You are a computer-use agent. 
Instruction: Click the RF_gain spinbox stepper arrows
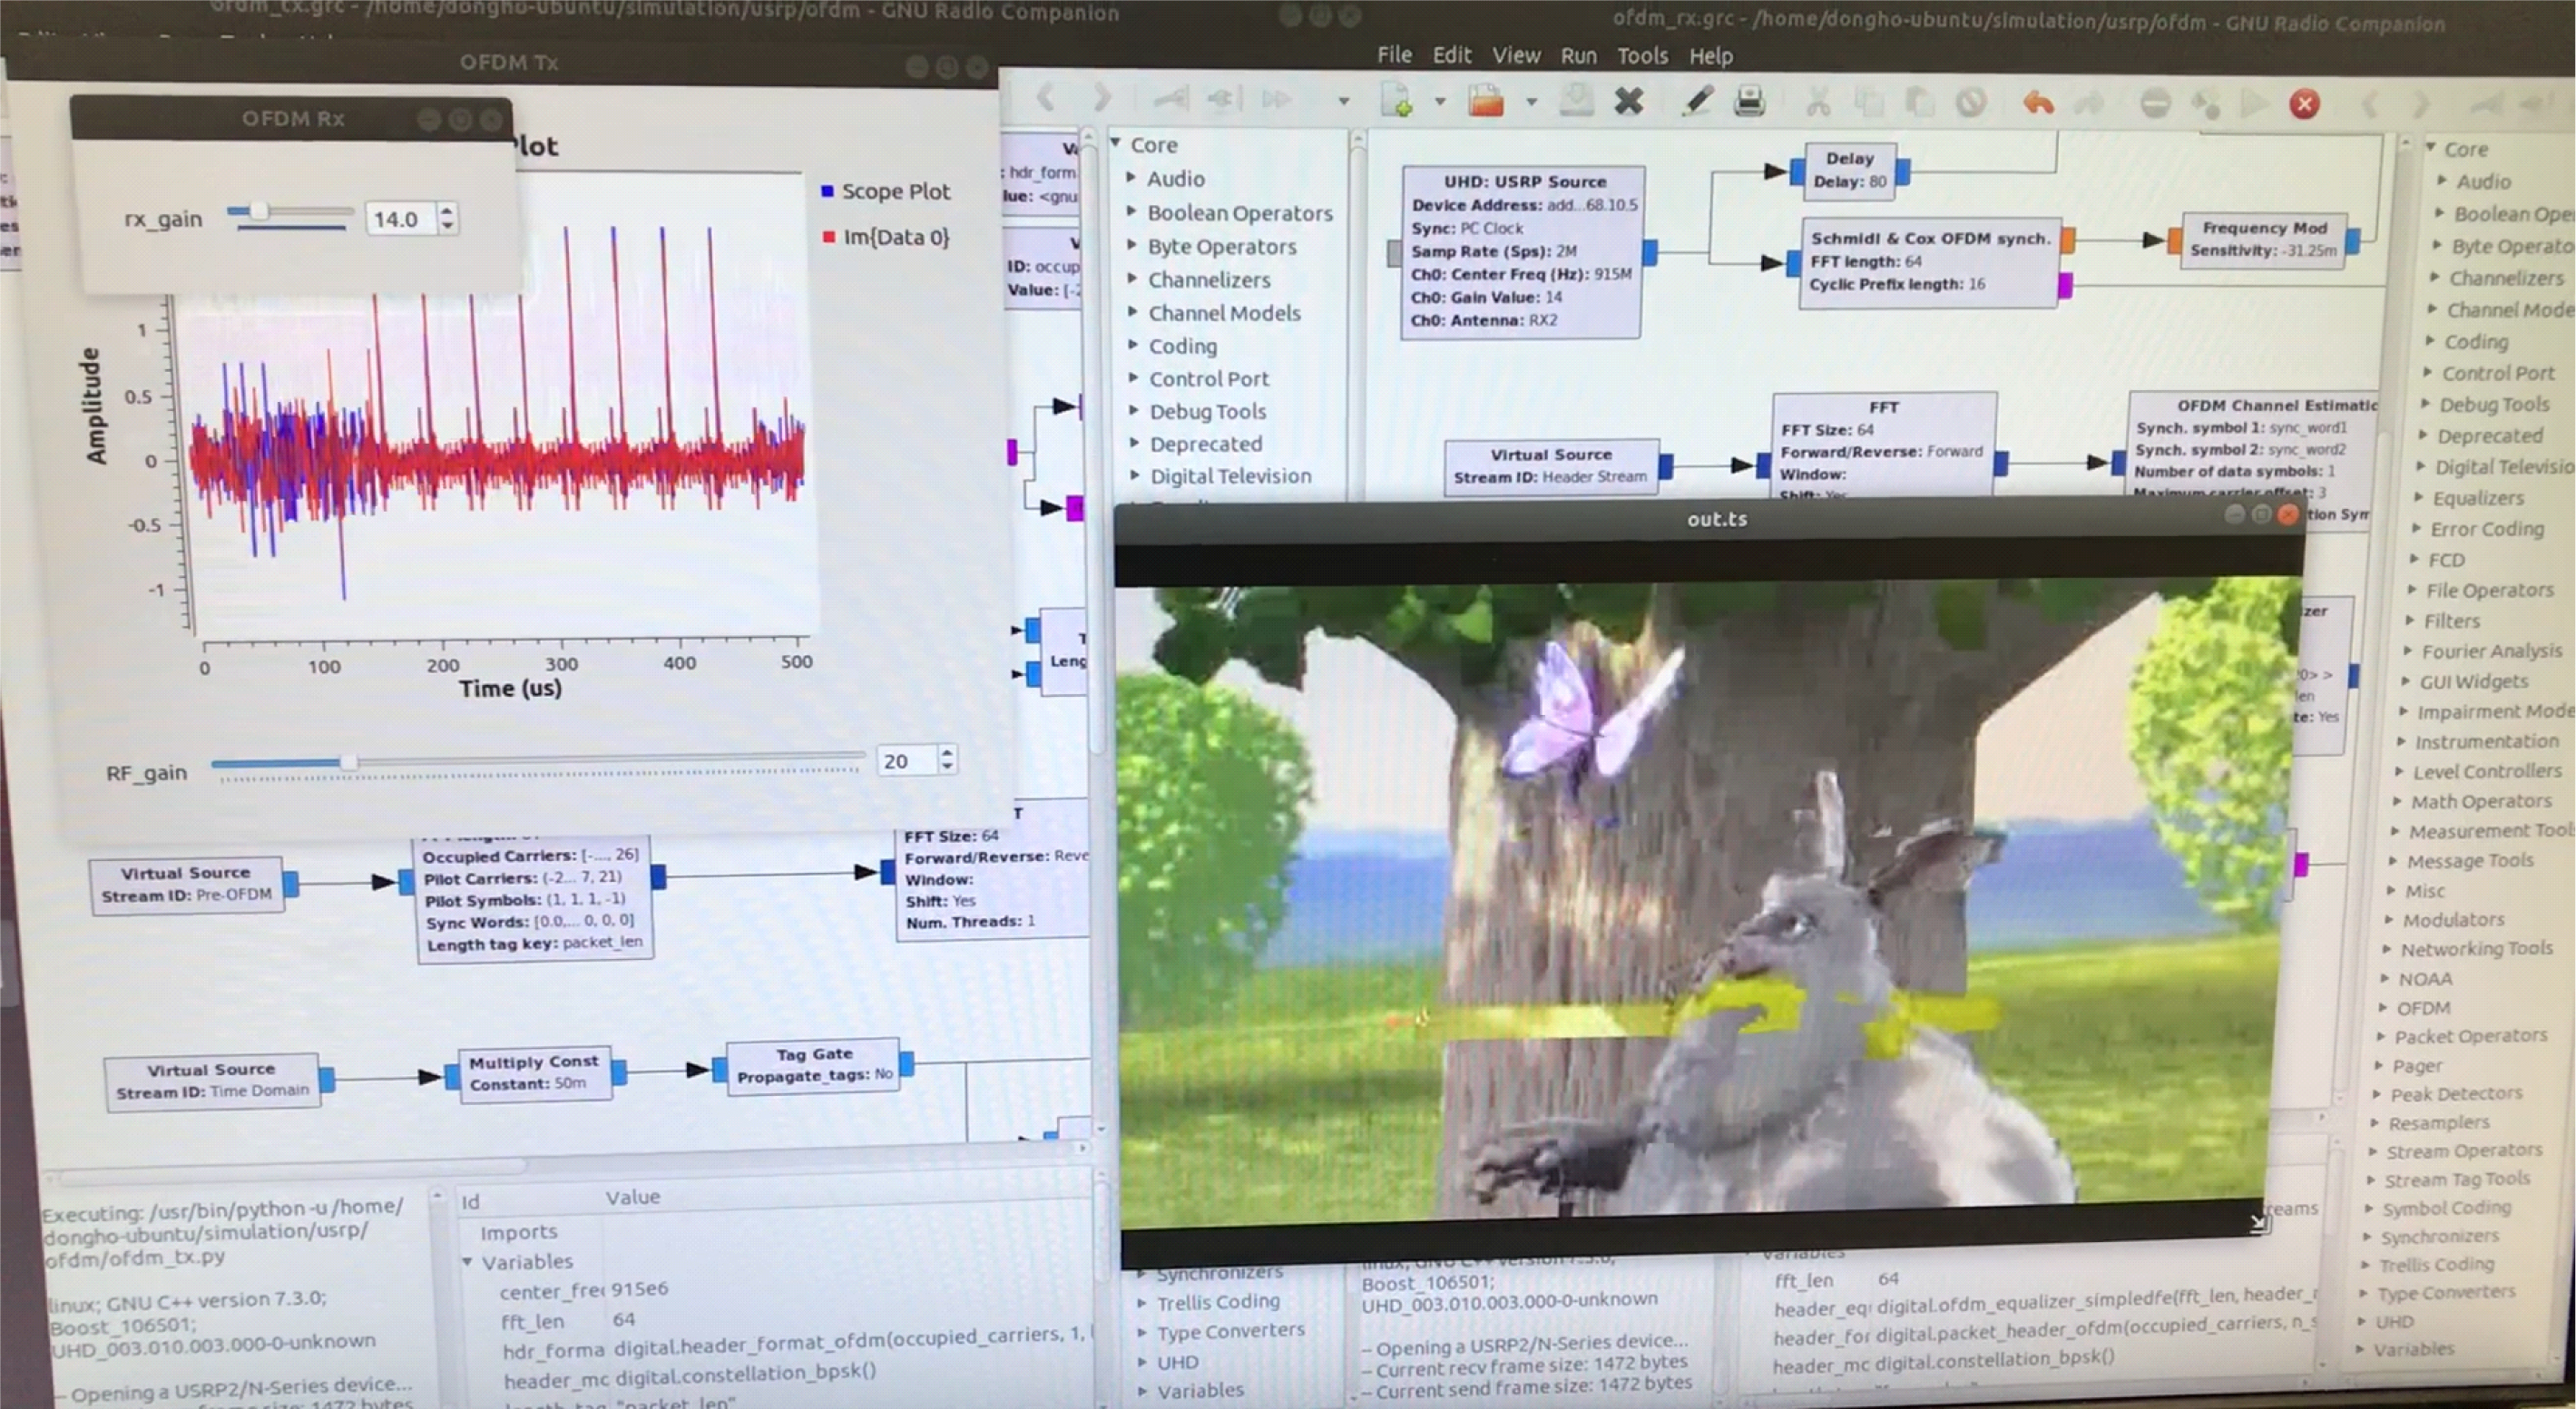(x=947, y=759)
